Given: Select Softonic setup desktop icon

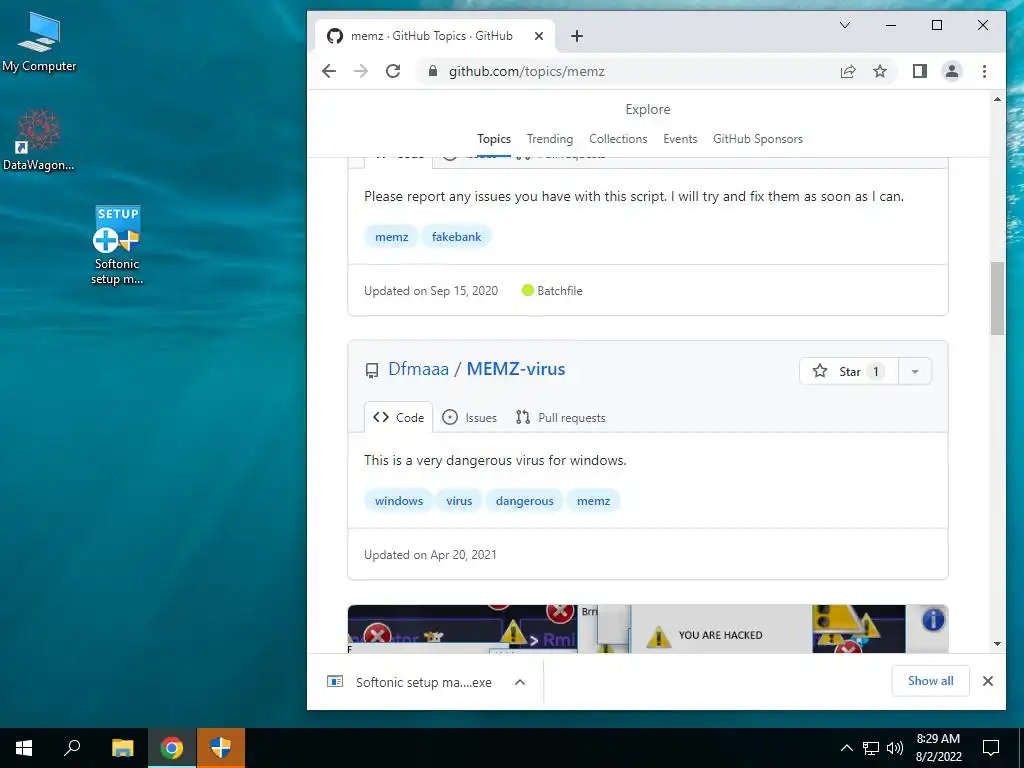Looking at the screenshot, I should pyautogui.click(x=117, y=246).
